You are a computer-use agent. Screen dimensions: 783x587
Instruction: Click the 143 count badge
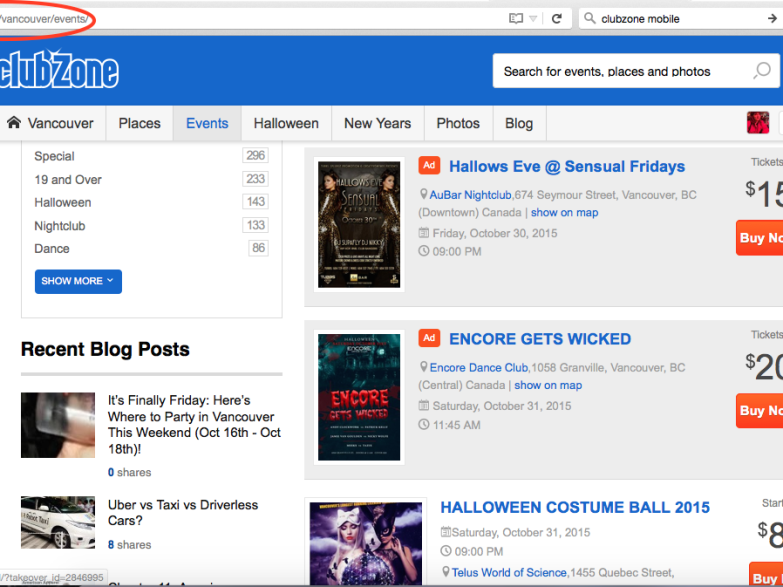coord(256,201)
